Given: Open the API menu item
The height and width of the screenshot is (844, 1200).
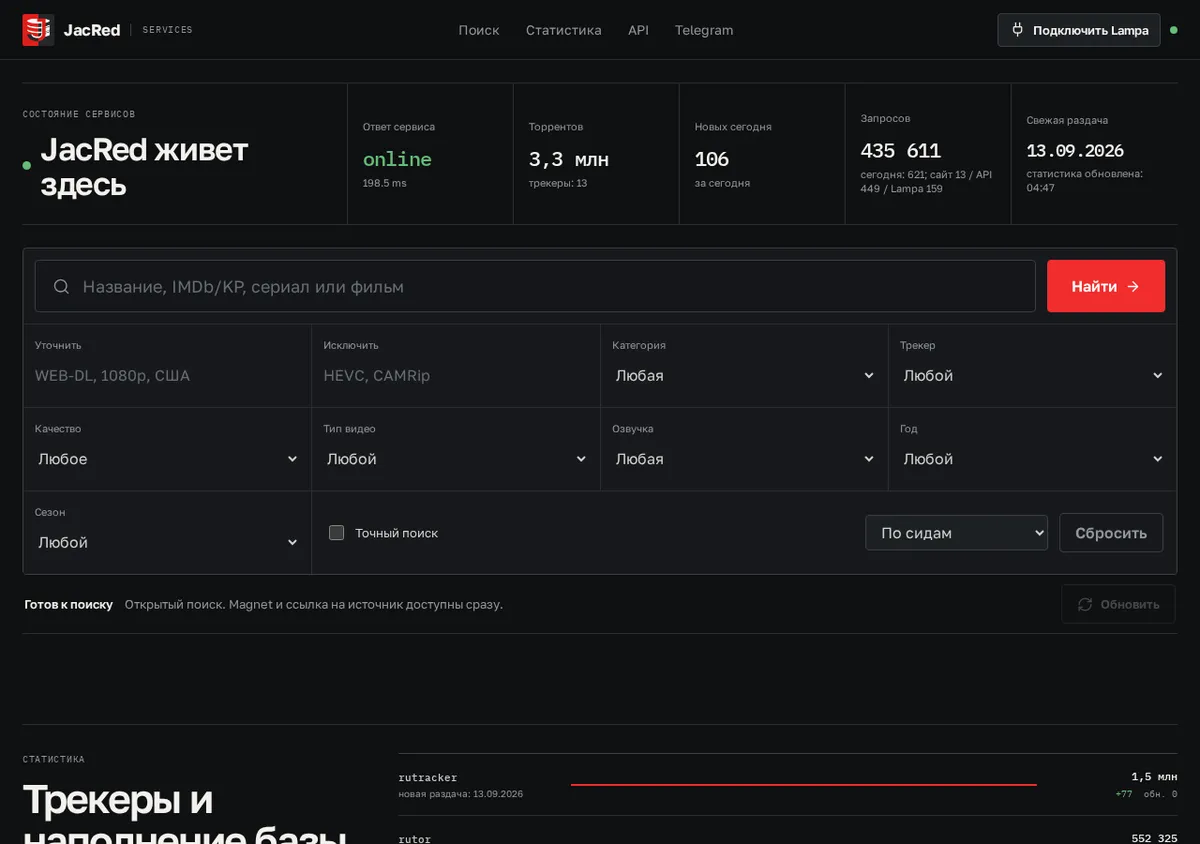Looking at the screenshot, I should [638, 30].
